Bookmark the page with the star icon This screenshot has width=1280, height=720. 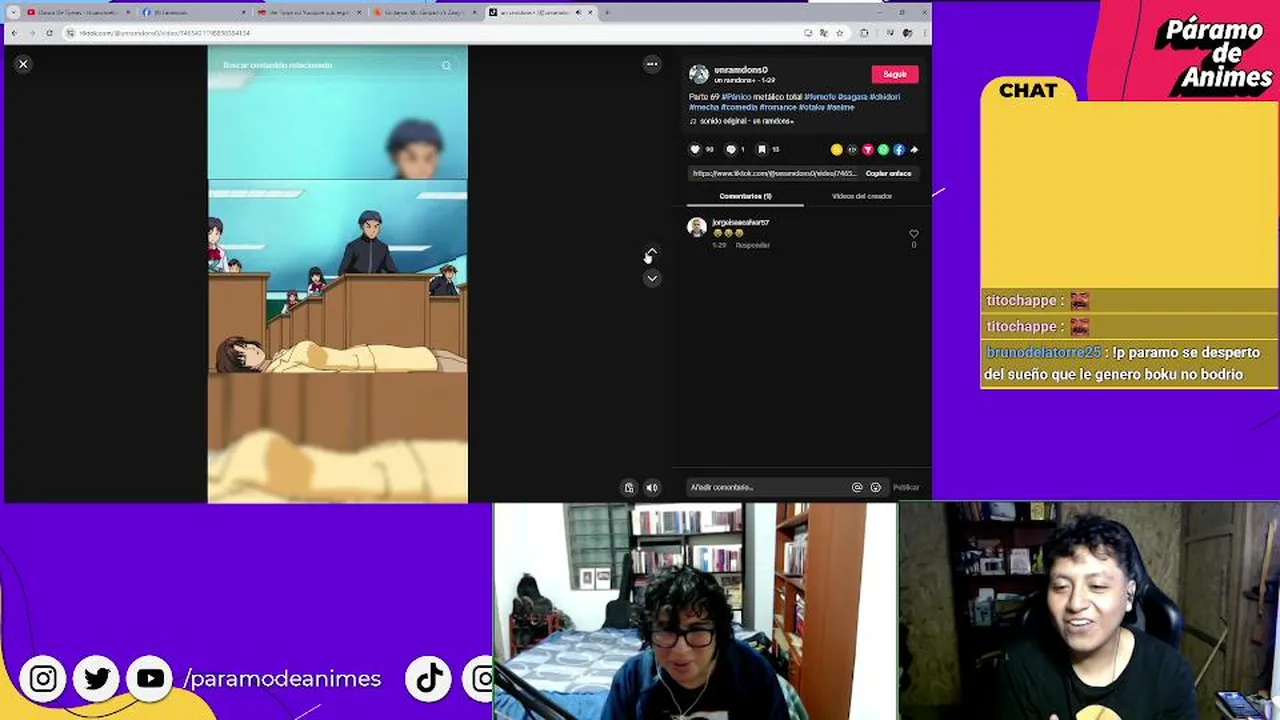(x=839, y=33)
